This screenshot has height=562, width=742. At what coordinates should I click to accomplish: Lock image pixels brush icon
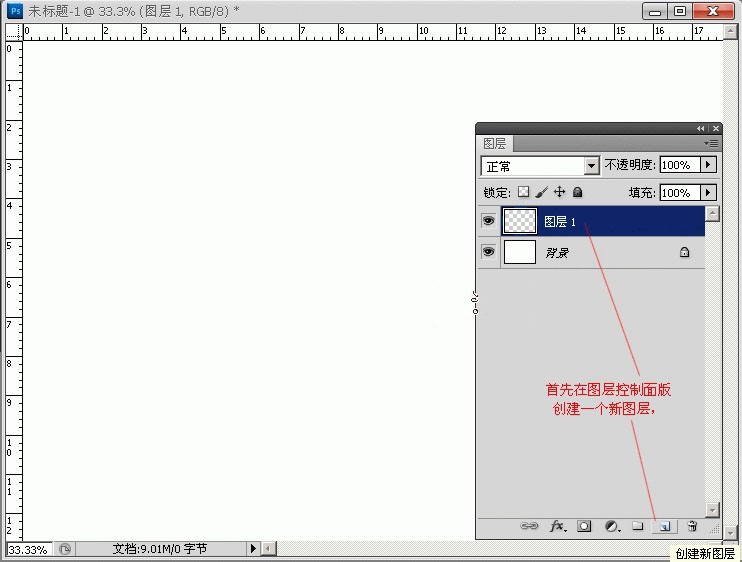[541, 192]
